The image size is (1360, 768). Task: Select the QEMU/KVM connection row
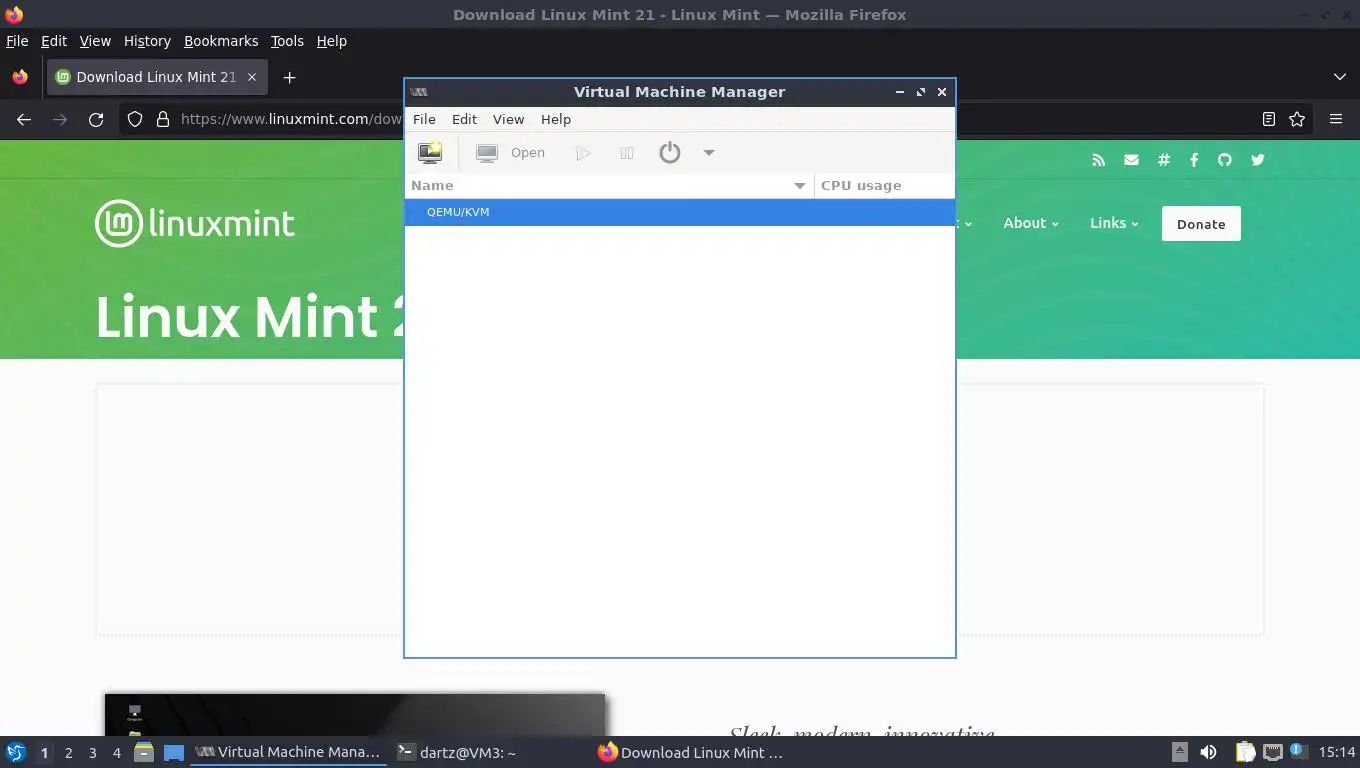pos(680,212)
